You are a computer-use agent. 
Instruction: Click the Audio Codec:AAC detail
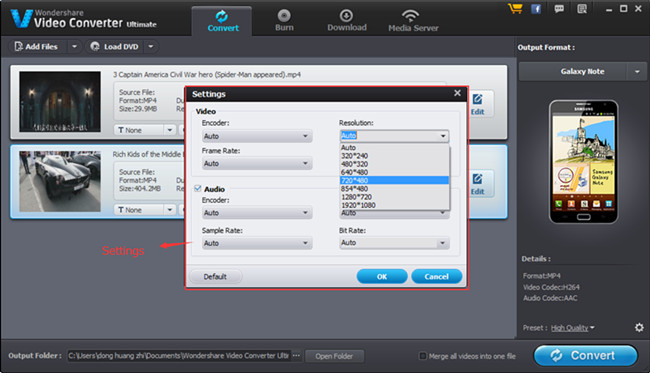[550, 298]
